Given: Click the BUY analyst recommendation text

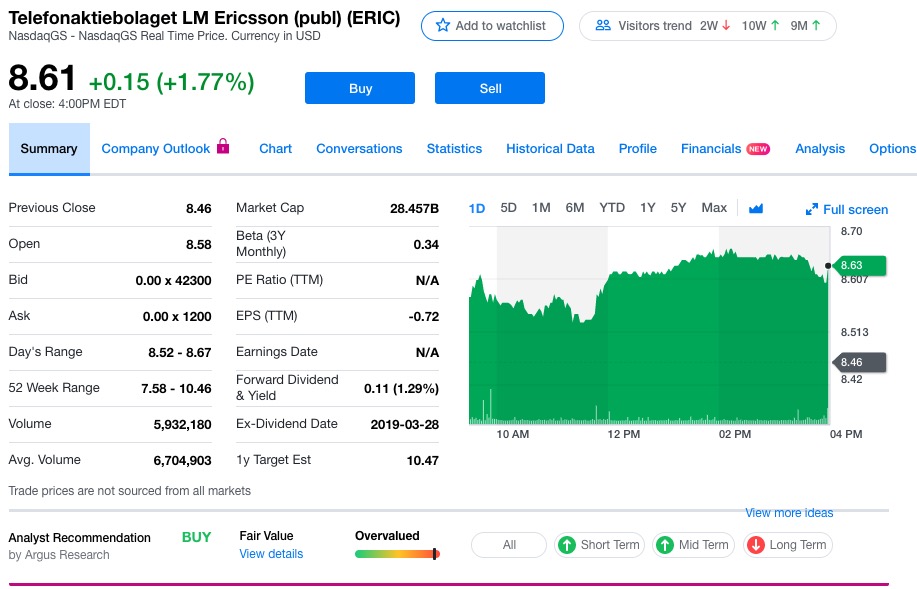Looking at the screenshot, I should tap(196, 537).
